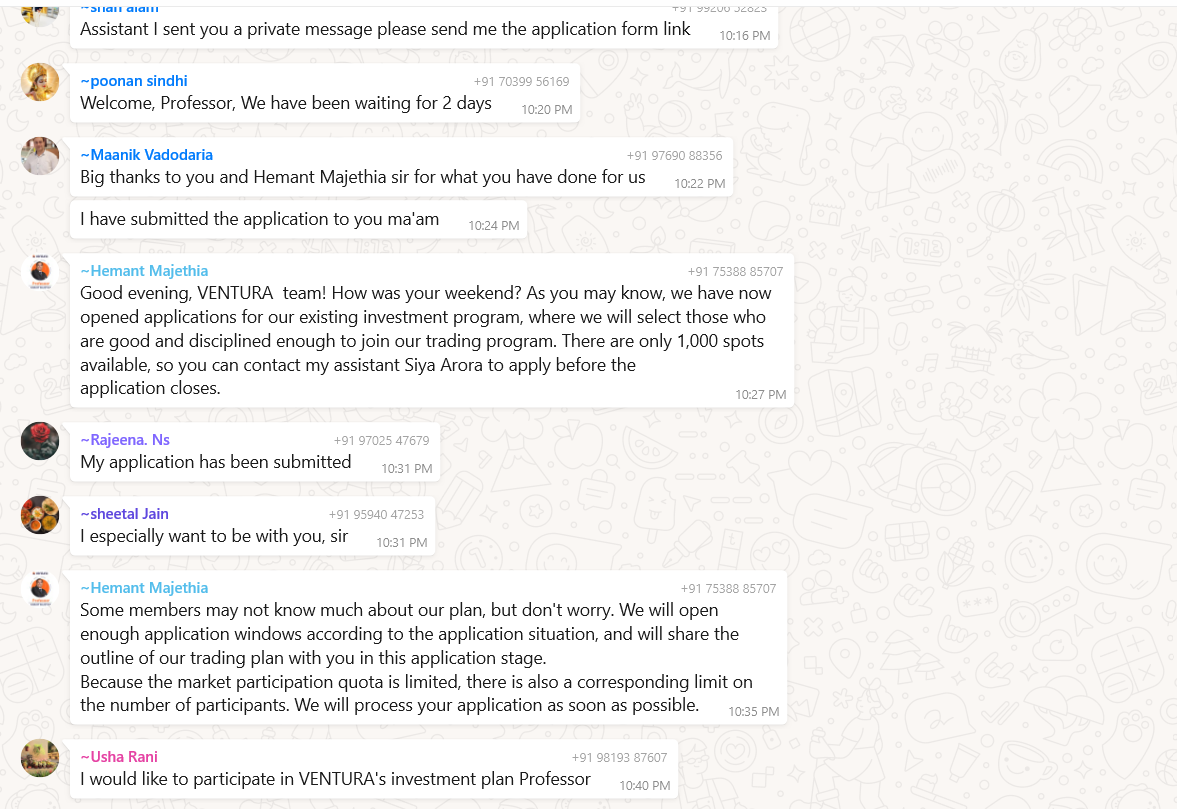Click the 10:35 PM message timestamp
Image resolution: width=1177 pixels, height=809 pixels.
coord(754,711)
